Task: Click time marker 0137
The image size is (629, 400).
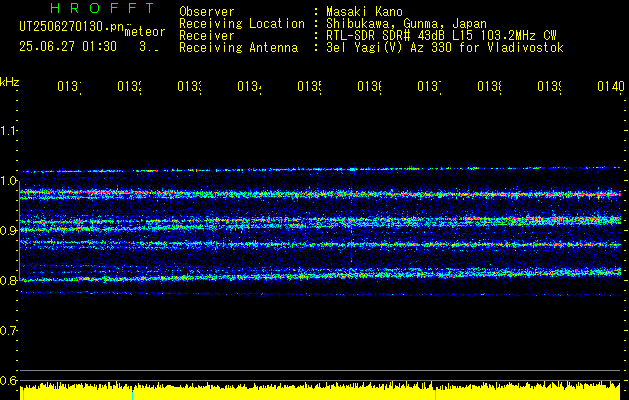Action: tap(429, 86)
